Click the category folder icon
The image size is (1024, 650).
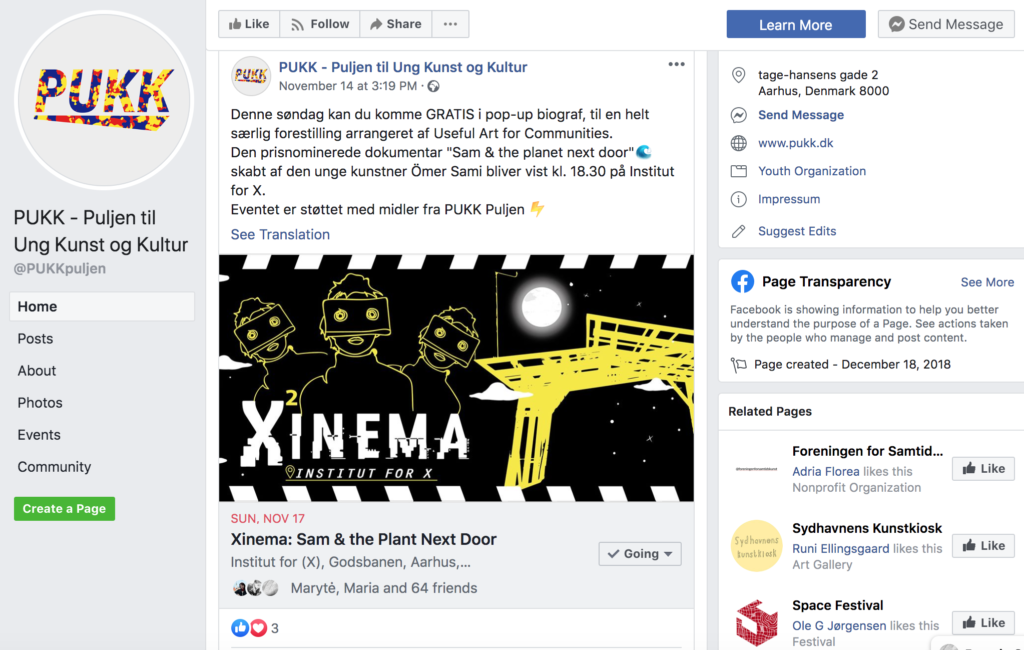tap(739, 171)
